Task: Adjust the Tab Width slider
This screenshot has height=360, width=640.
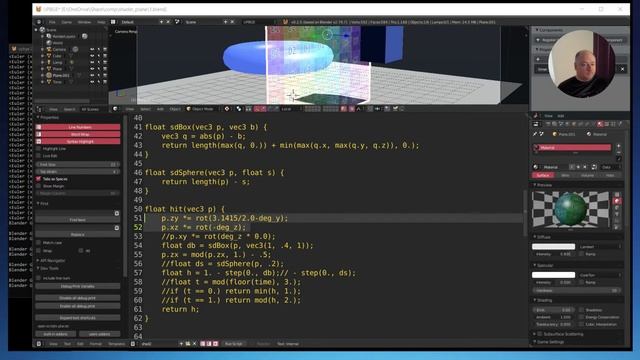Action: point(78,172)
